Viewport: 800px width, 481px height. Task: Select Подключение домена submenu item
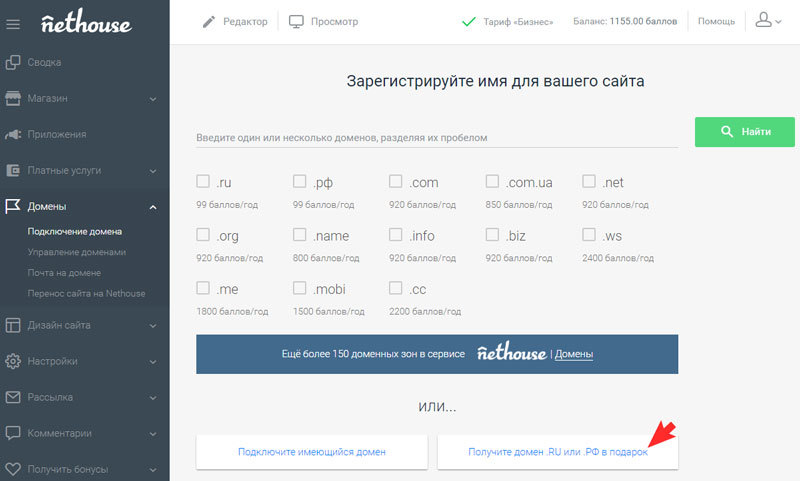74,232
